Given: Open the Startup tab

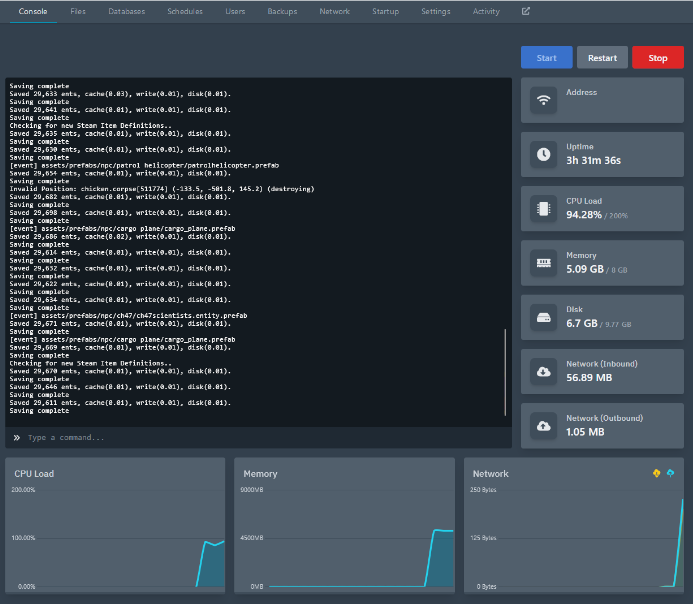Looking at the screenshot, I should (385, 11).
